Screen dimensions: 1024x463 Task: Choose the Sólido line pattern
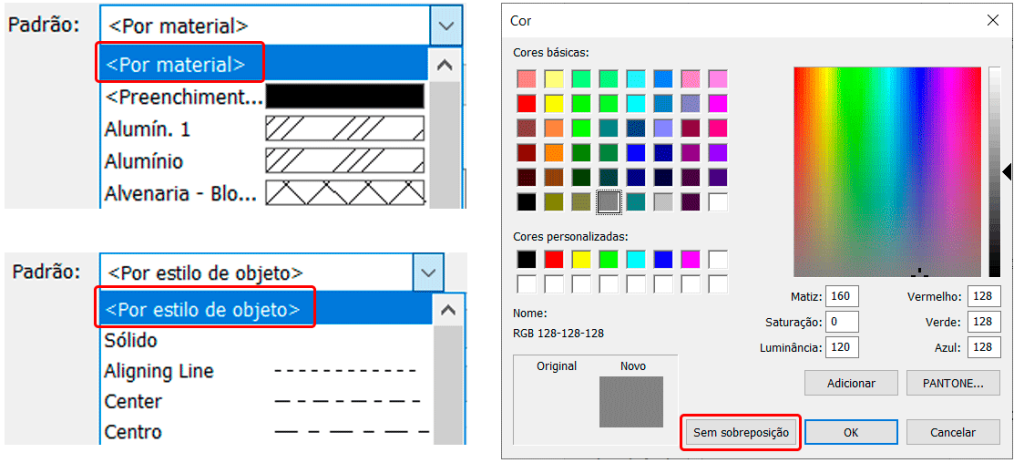click(264, 340)
